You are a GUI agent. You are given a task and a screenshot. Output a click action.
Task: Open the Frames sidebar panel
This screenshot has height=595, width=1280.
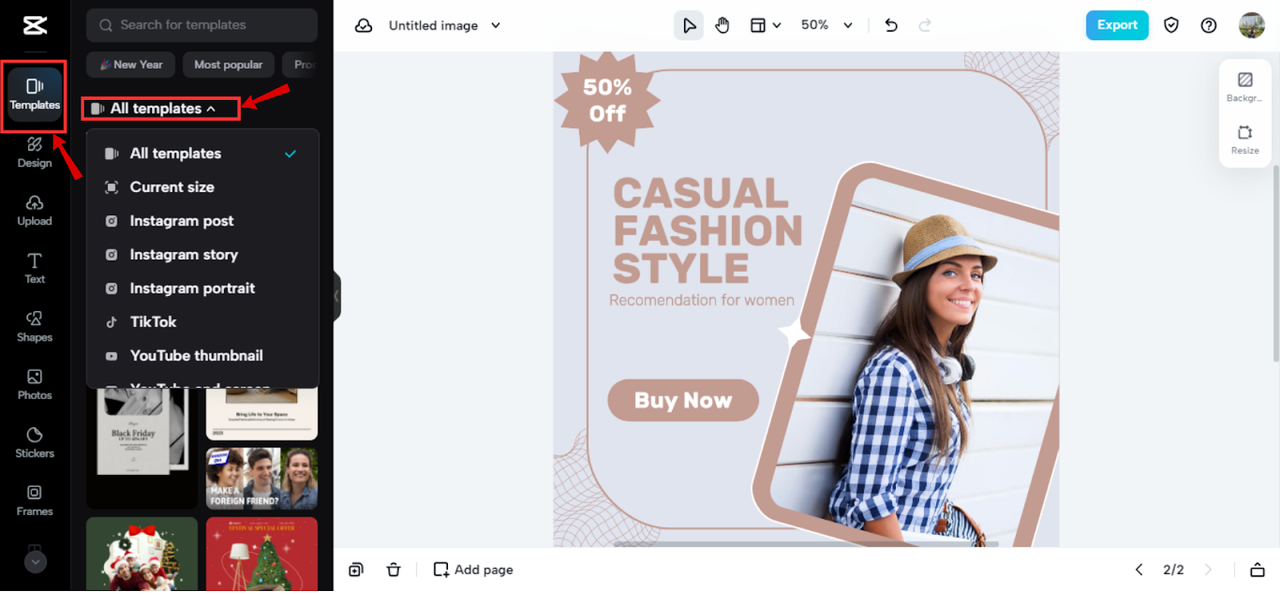[x=35, y=500]
